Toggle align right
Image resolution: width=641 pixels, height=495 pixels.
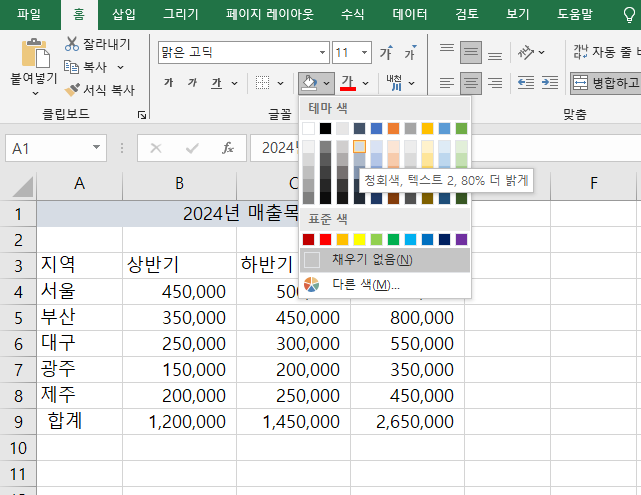pos(495,83)
